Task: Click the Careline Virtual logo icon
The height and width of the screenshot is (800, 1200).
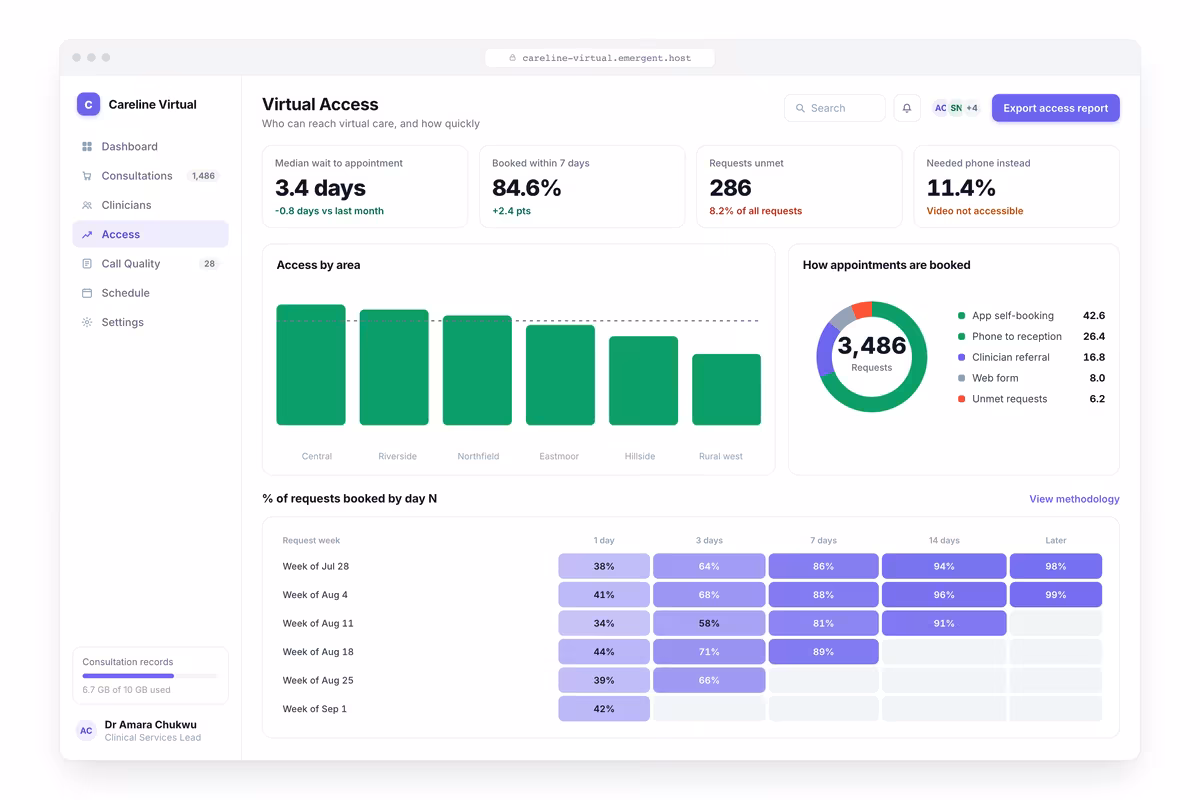Action: 88,104
